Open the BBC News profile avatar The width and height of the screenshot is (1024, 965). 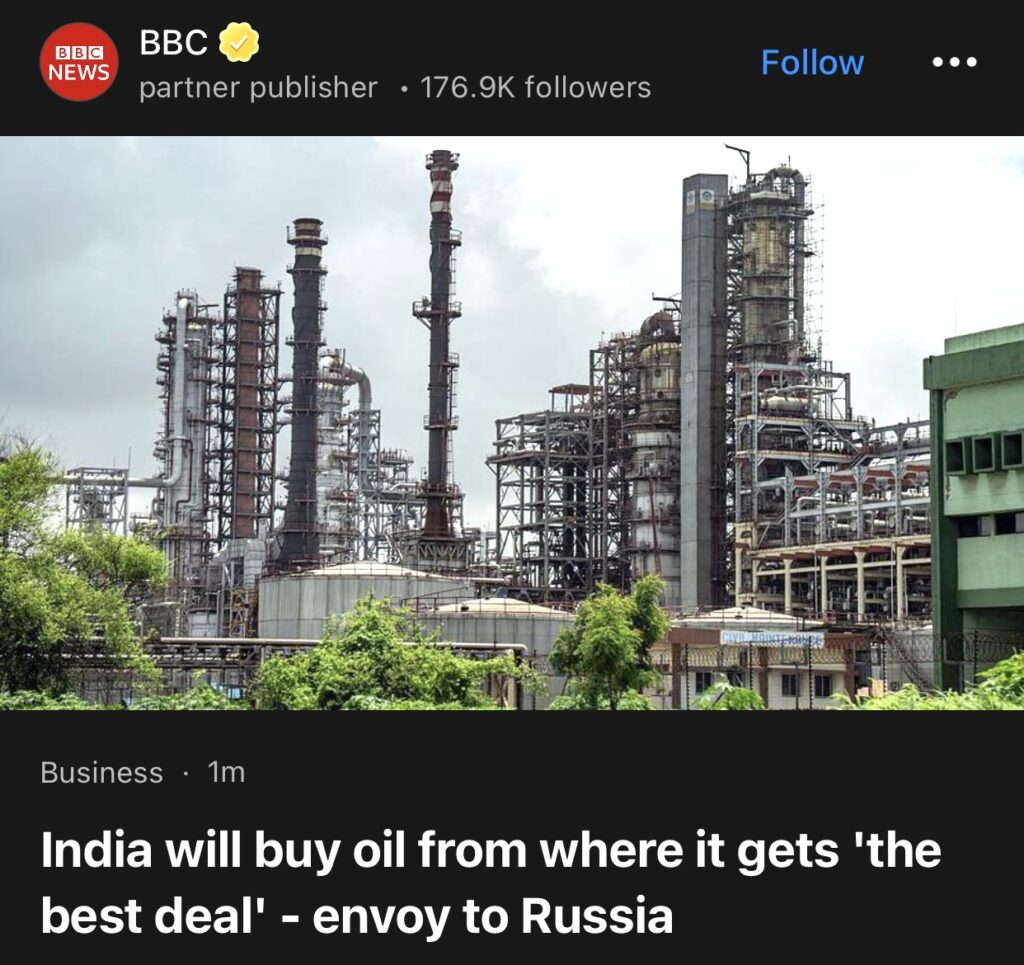coord(79,62)
